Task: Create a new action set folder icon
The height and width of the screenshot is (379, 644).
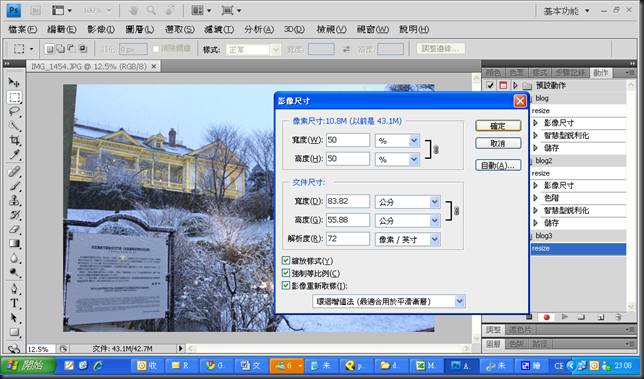Action: point(582,317)
